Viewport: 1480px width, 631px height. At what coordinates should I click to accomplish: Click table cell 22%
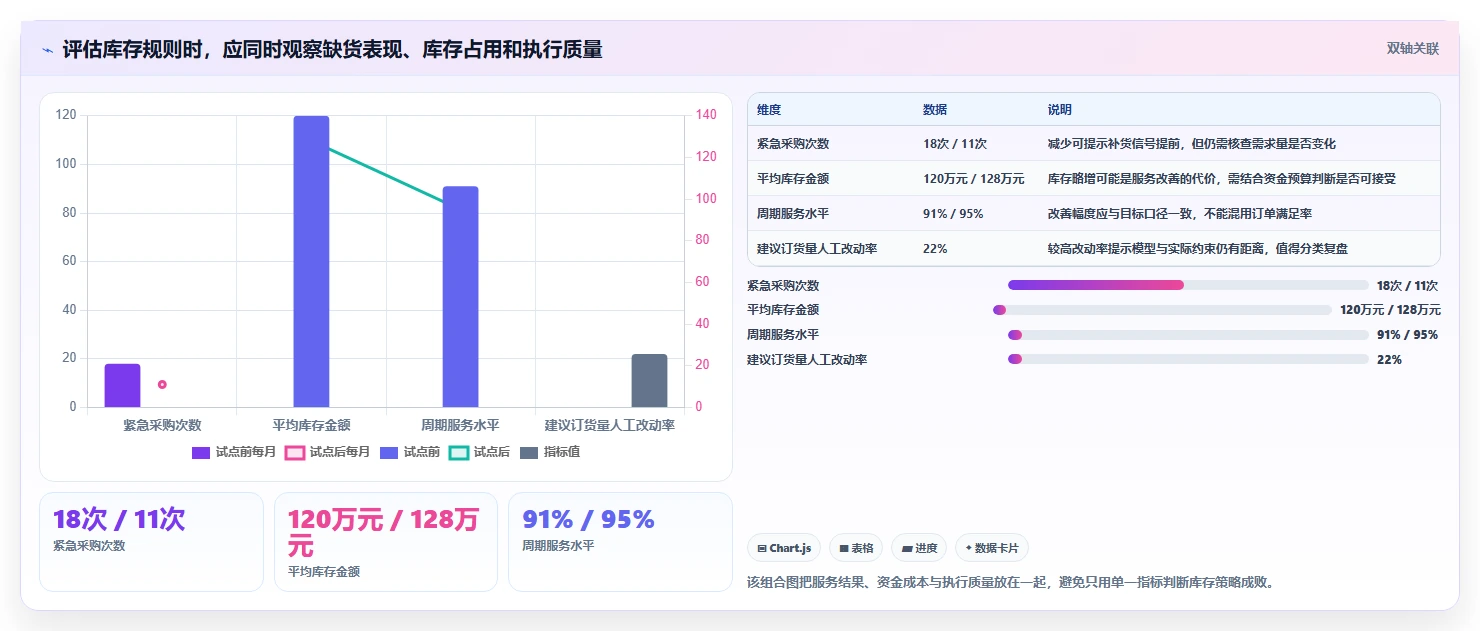(x=935, y=249)
